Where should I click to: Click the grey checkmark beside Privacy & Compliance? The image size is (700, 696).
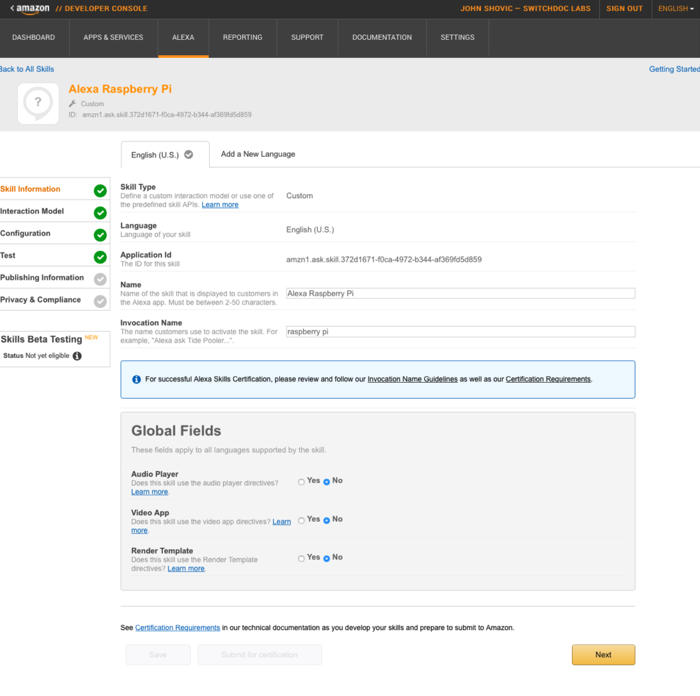100,301
